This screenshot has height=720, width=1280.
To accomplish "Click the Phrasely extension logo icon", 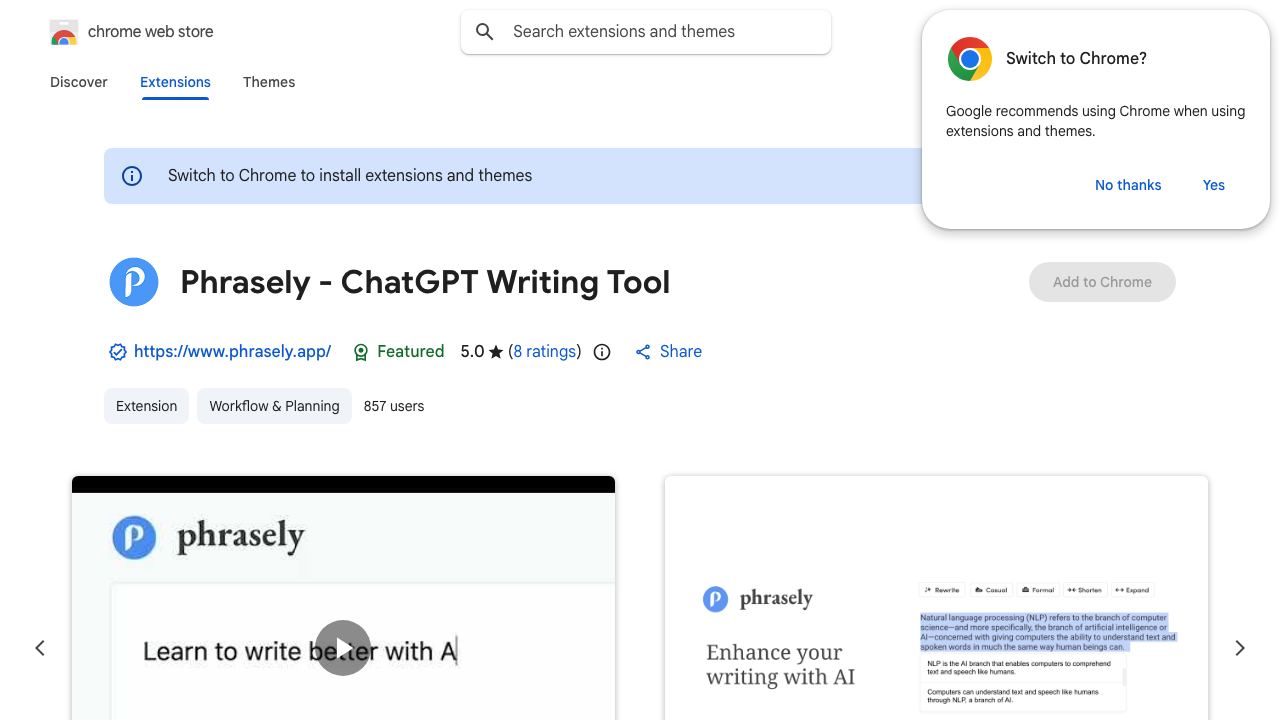I will tap(134, 282).
